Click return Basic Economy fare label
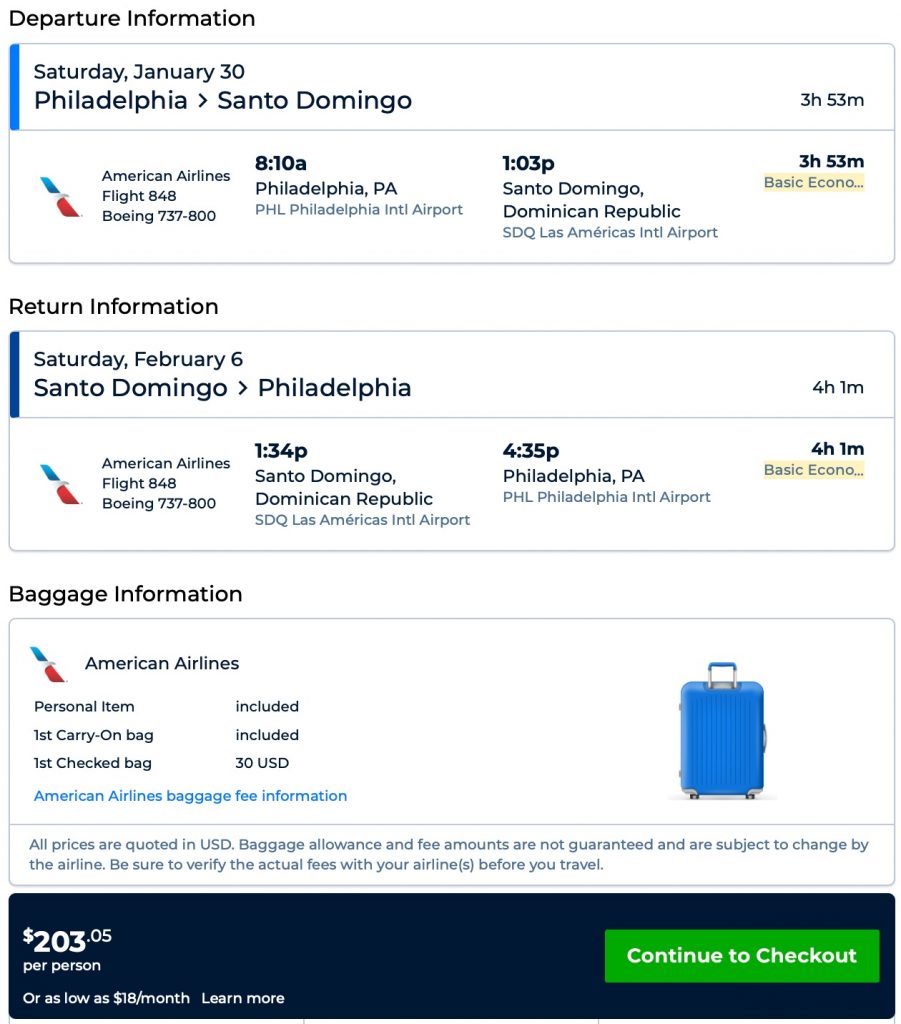Screen dimensions: 901x1024 point(813,470)
